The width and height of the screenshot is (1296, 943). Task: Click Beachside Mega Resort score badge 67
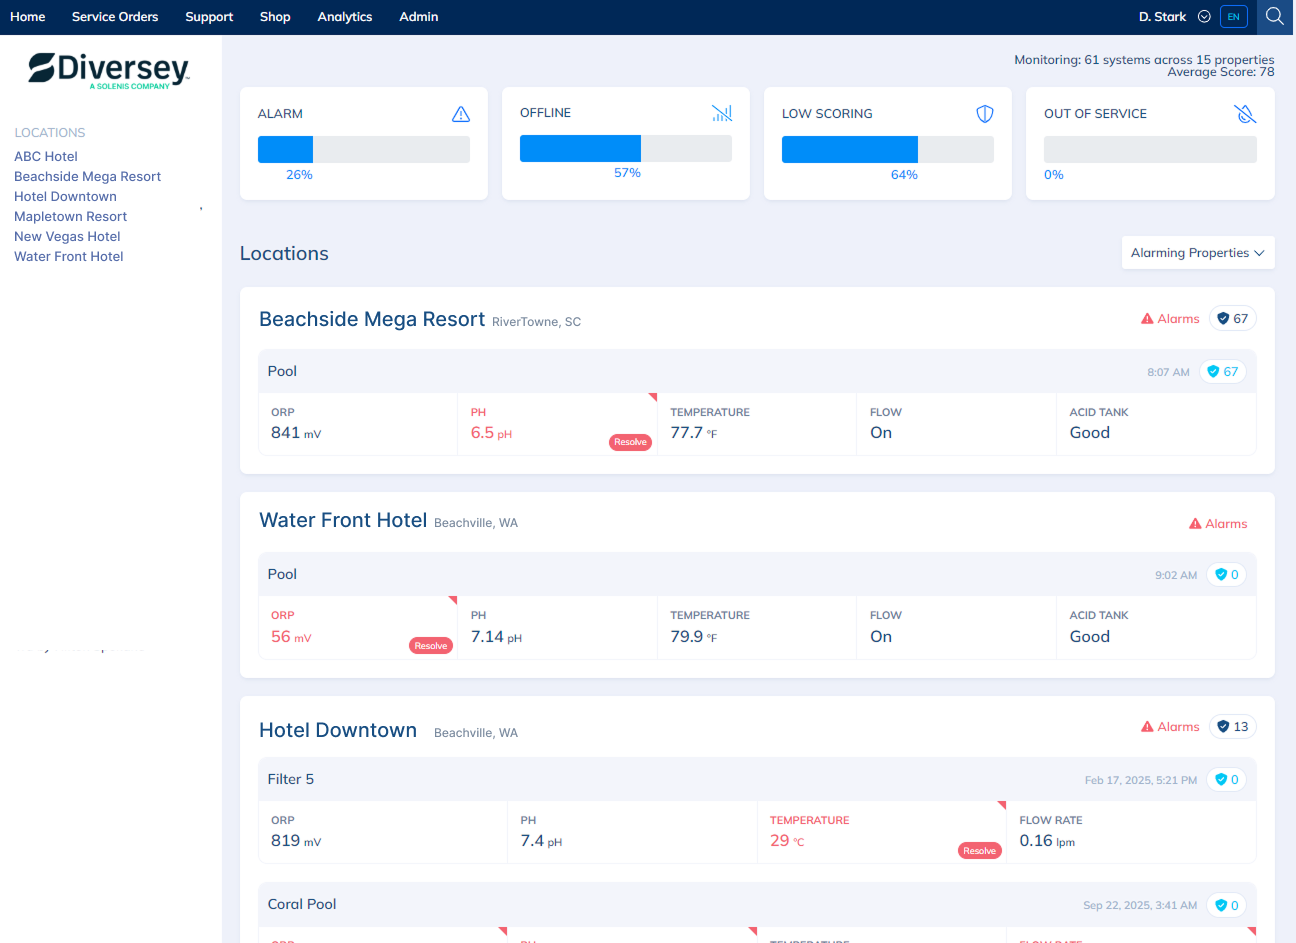[1232, 319]
